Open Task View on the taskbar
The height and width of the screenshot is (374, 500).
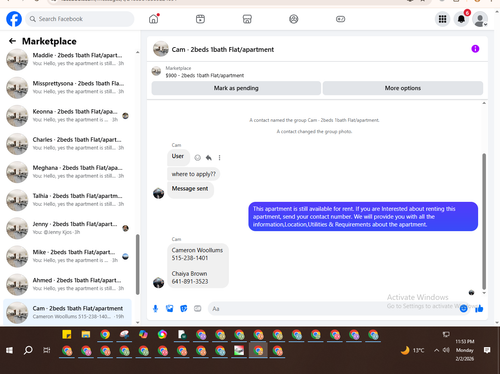47,350
